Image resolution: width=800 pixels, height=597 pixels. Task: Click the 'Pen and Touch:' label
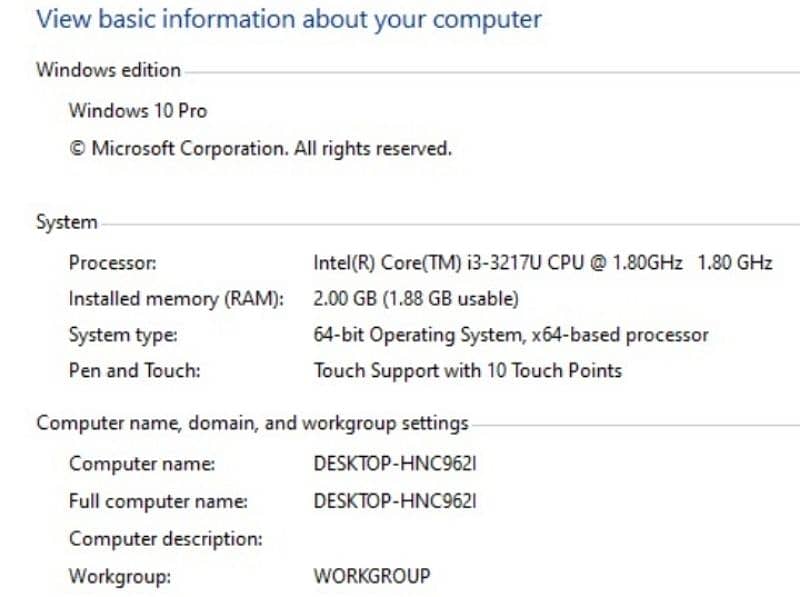click(134, 371)
